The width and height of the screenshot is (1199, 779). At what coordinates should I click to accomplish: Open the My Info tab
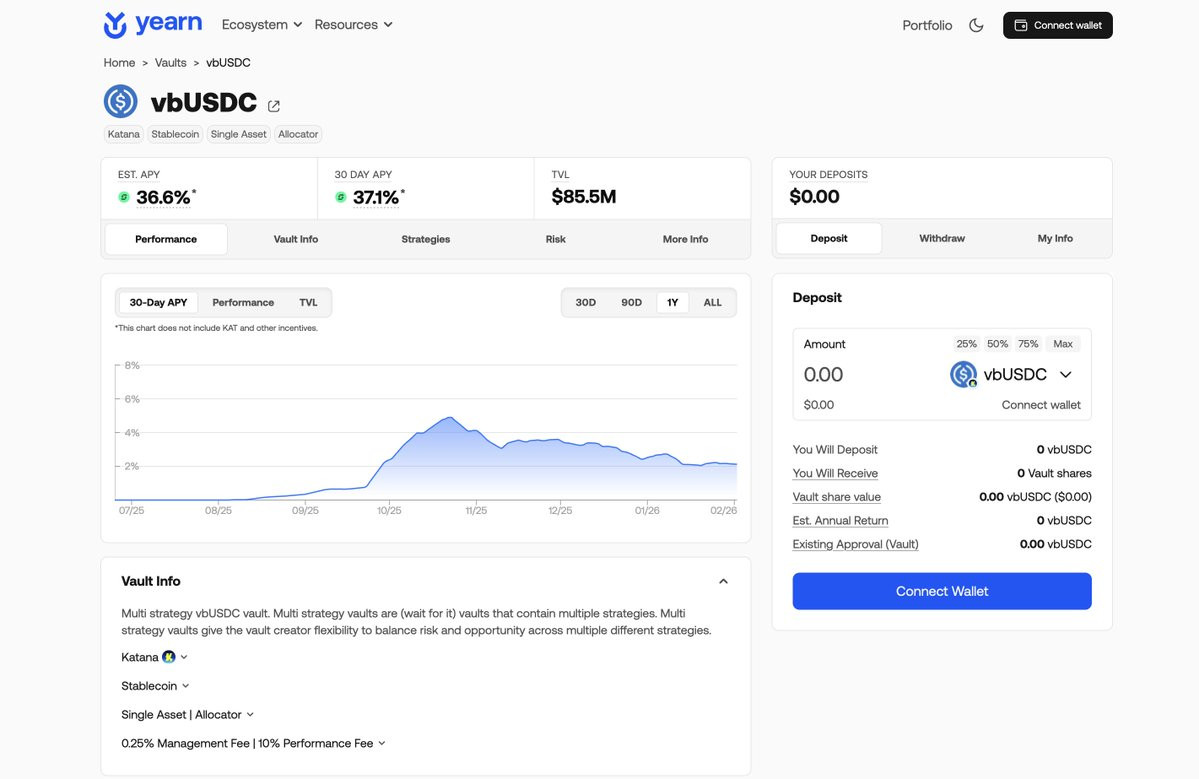[x=1055, y=239]
